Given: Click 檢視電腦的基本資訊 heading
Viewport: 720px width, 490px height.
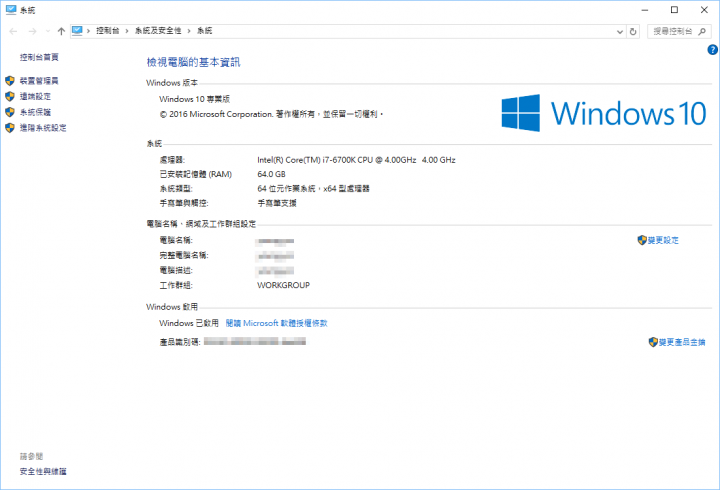Looking at the screenshot, I should point(193,62).
